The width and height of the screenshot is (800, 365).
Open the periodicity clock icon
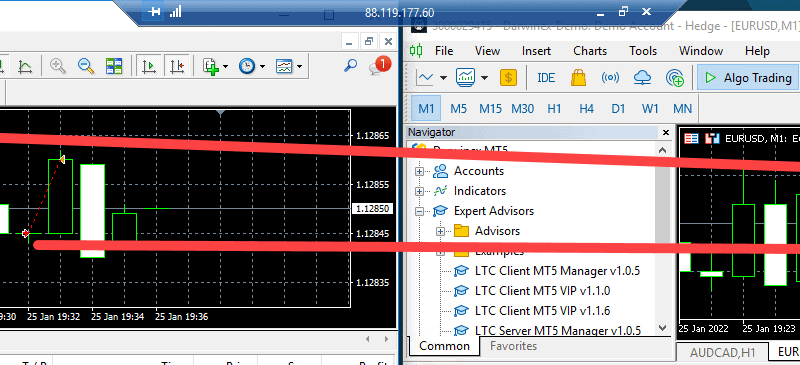247,66
